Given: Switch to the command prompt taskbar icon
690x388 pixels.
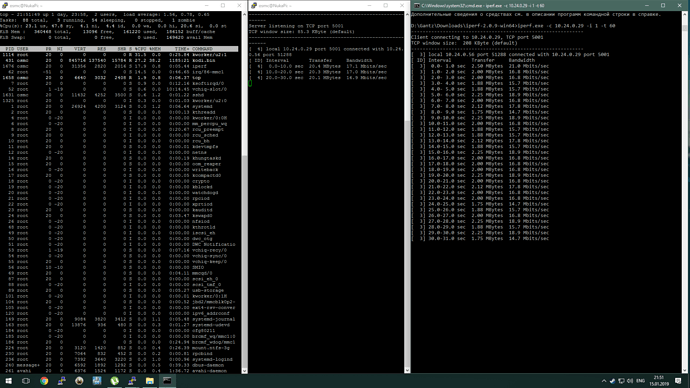Looking at the screenshot, I should [167, 381].
